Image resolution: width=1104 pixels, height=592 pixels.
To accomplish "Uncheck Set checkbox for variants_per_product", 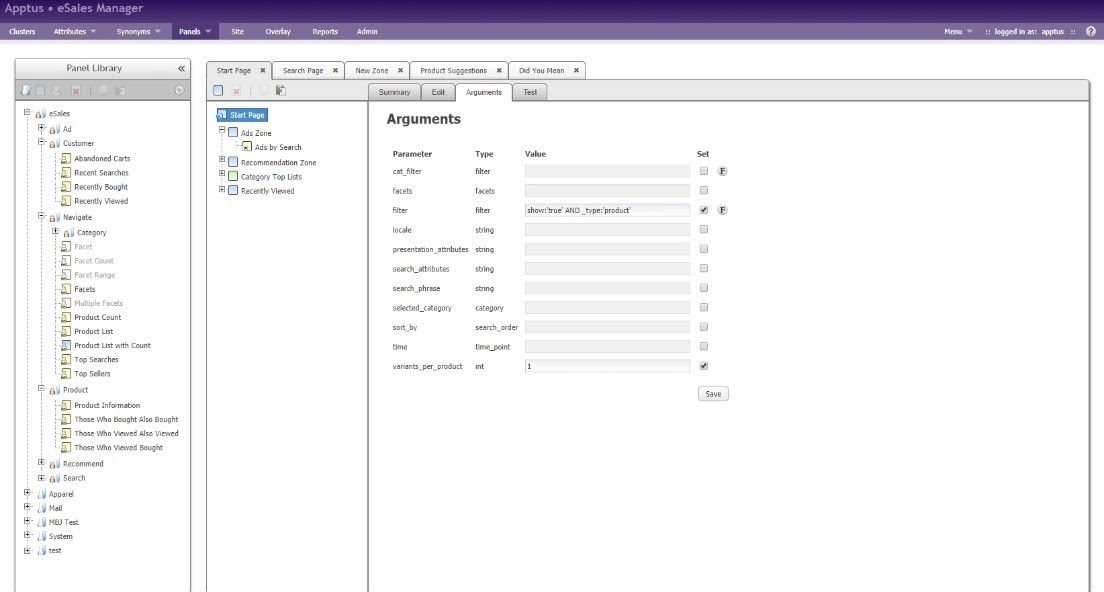I will (x=703, y=366).
